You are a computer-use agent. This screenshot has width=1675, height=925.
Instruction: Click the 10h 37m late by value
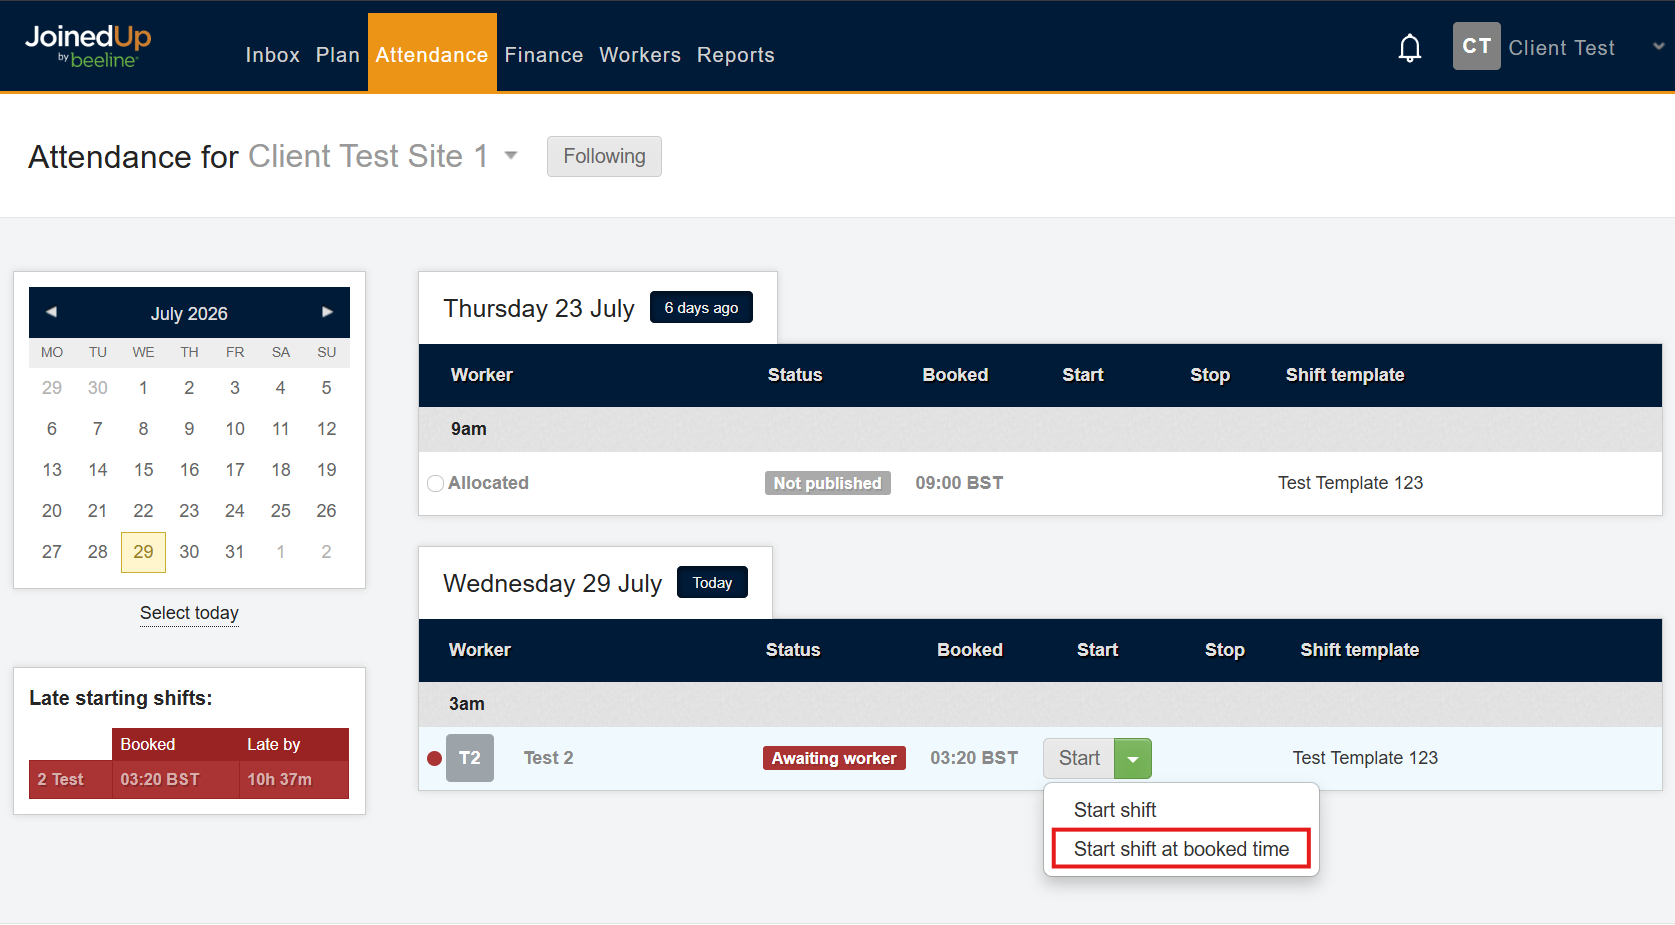tap(280, 779)
